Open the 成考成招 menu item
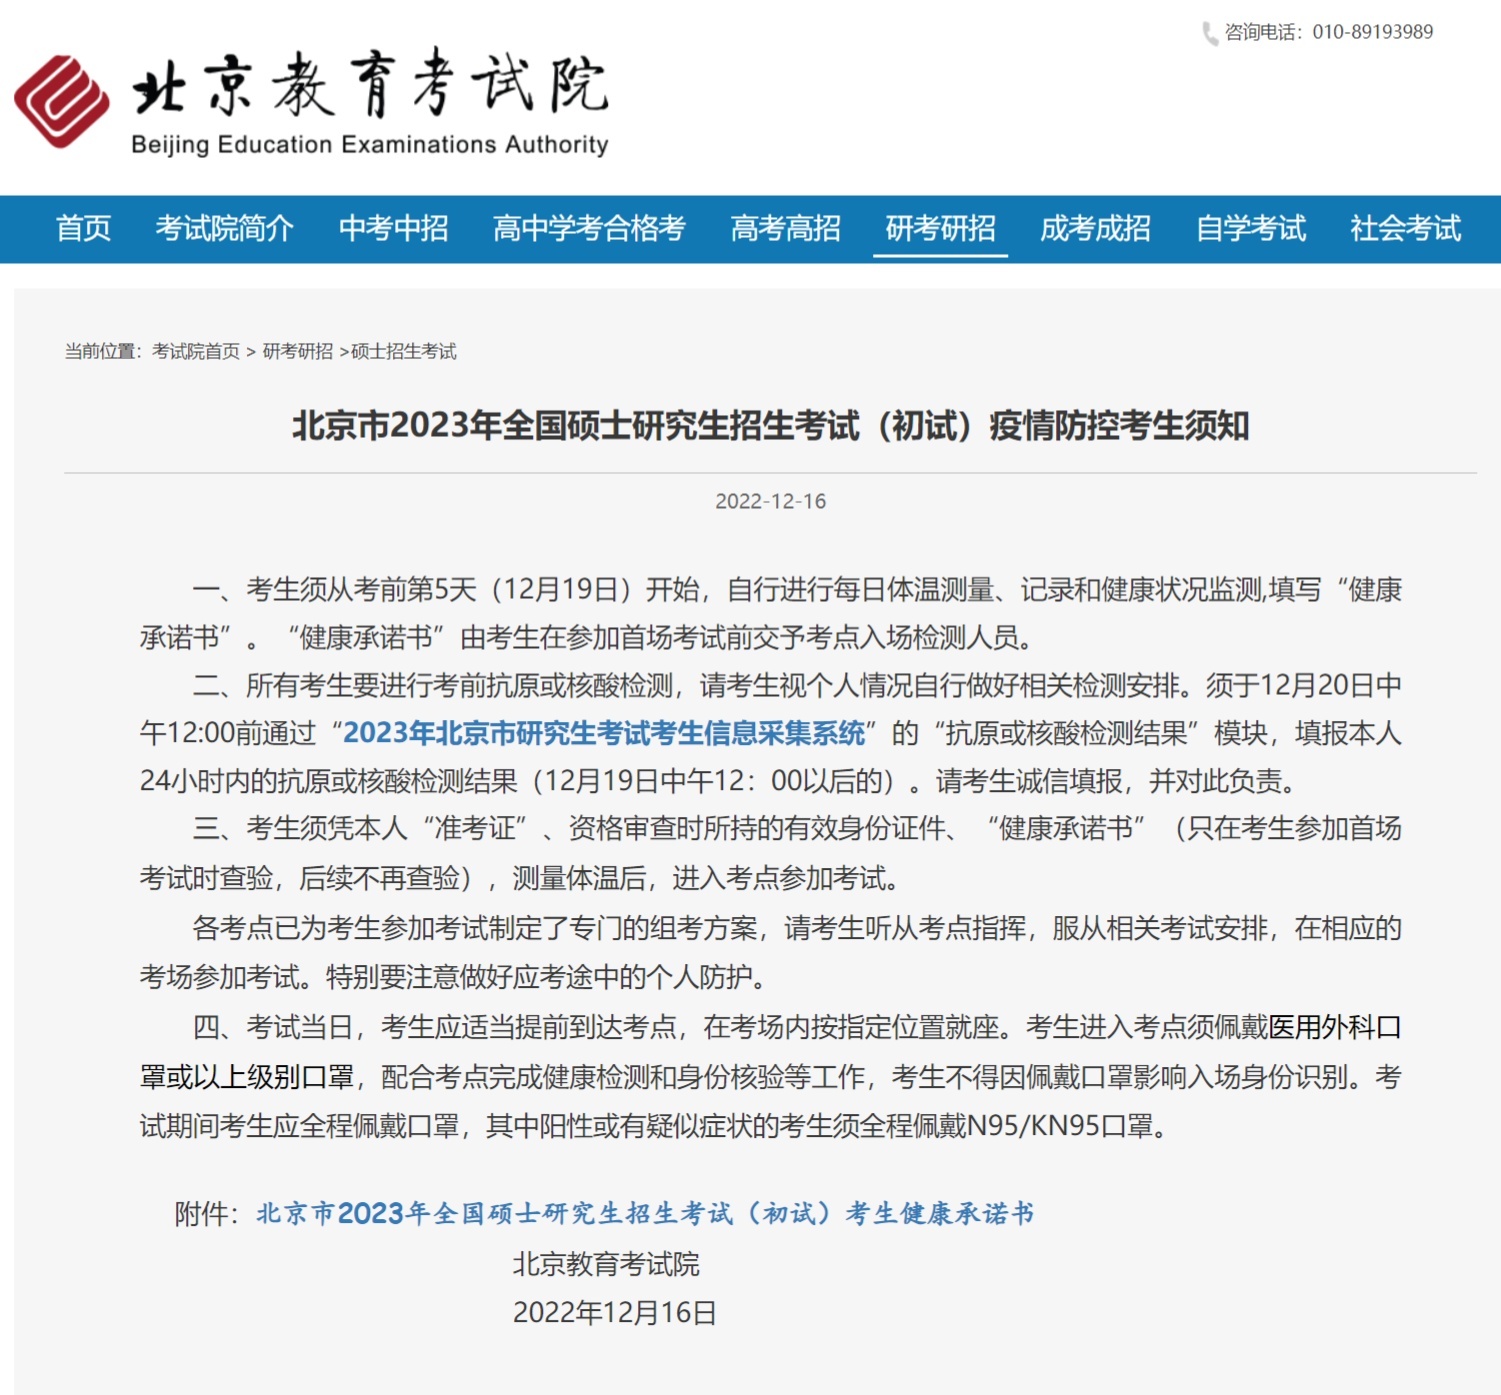Screen dimensions: 1501x1395 pyautogui.click(x=1095, y=229)
